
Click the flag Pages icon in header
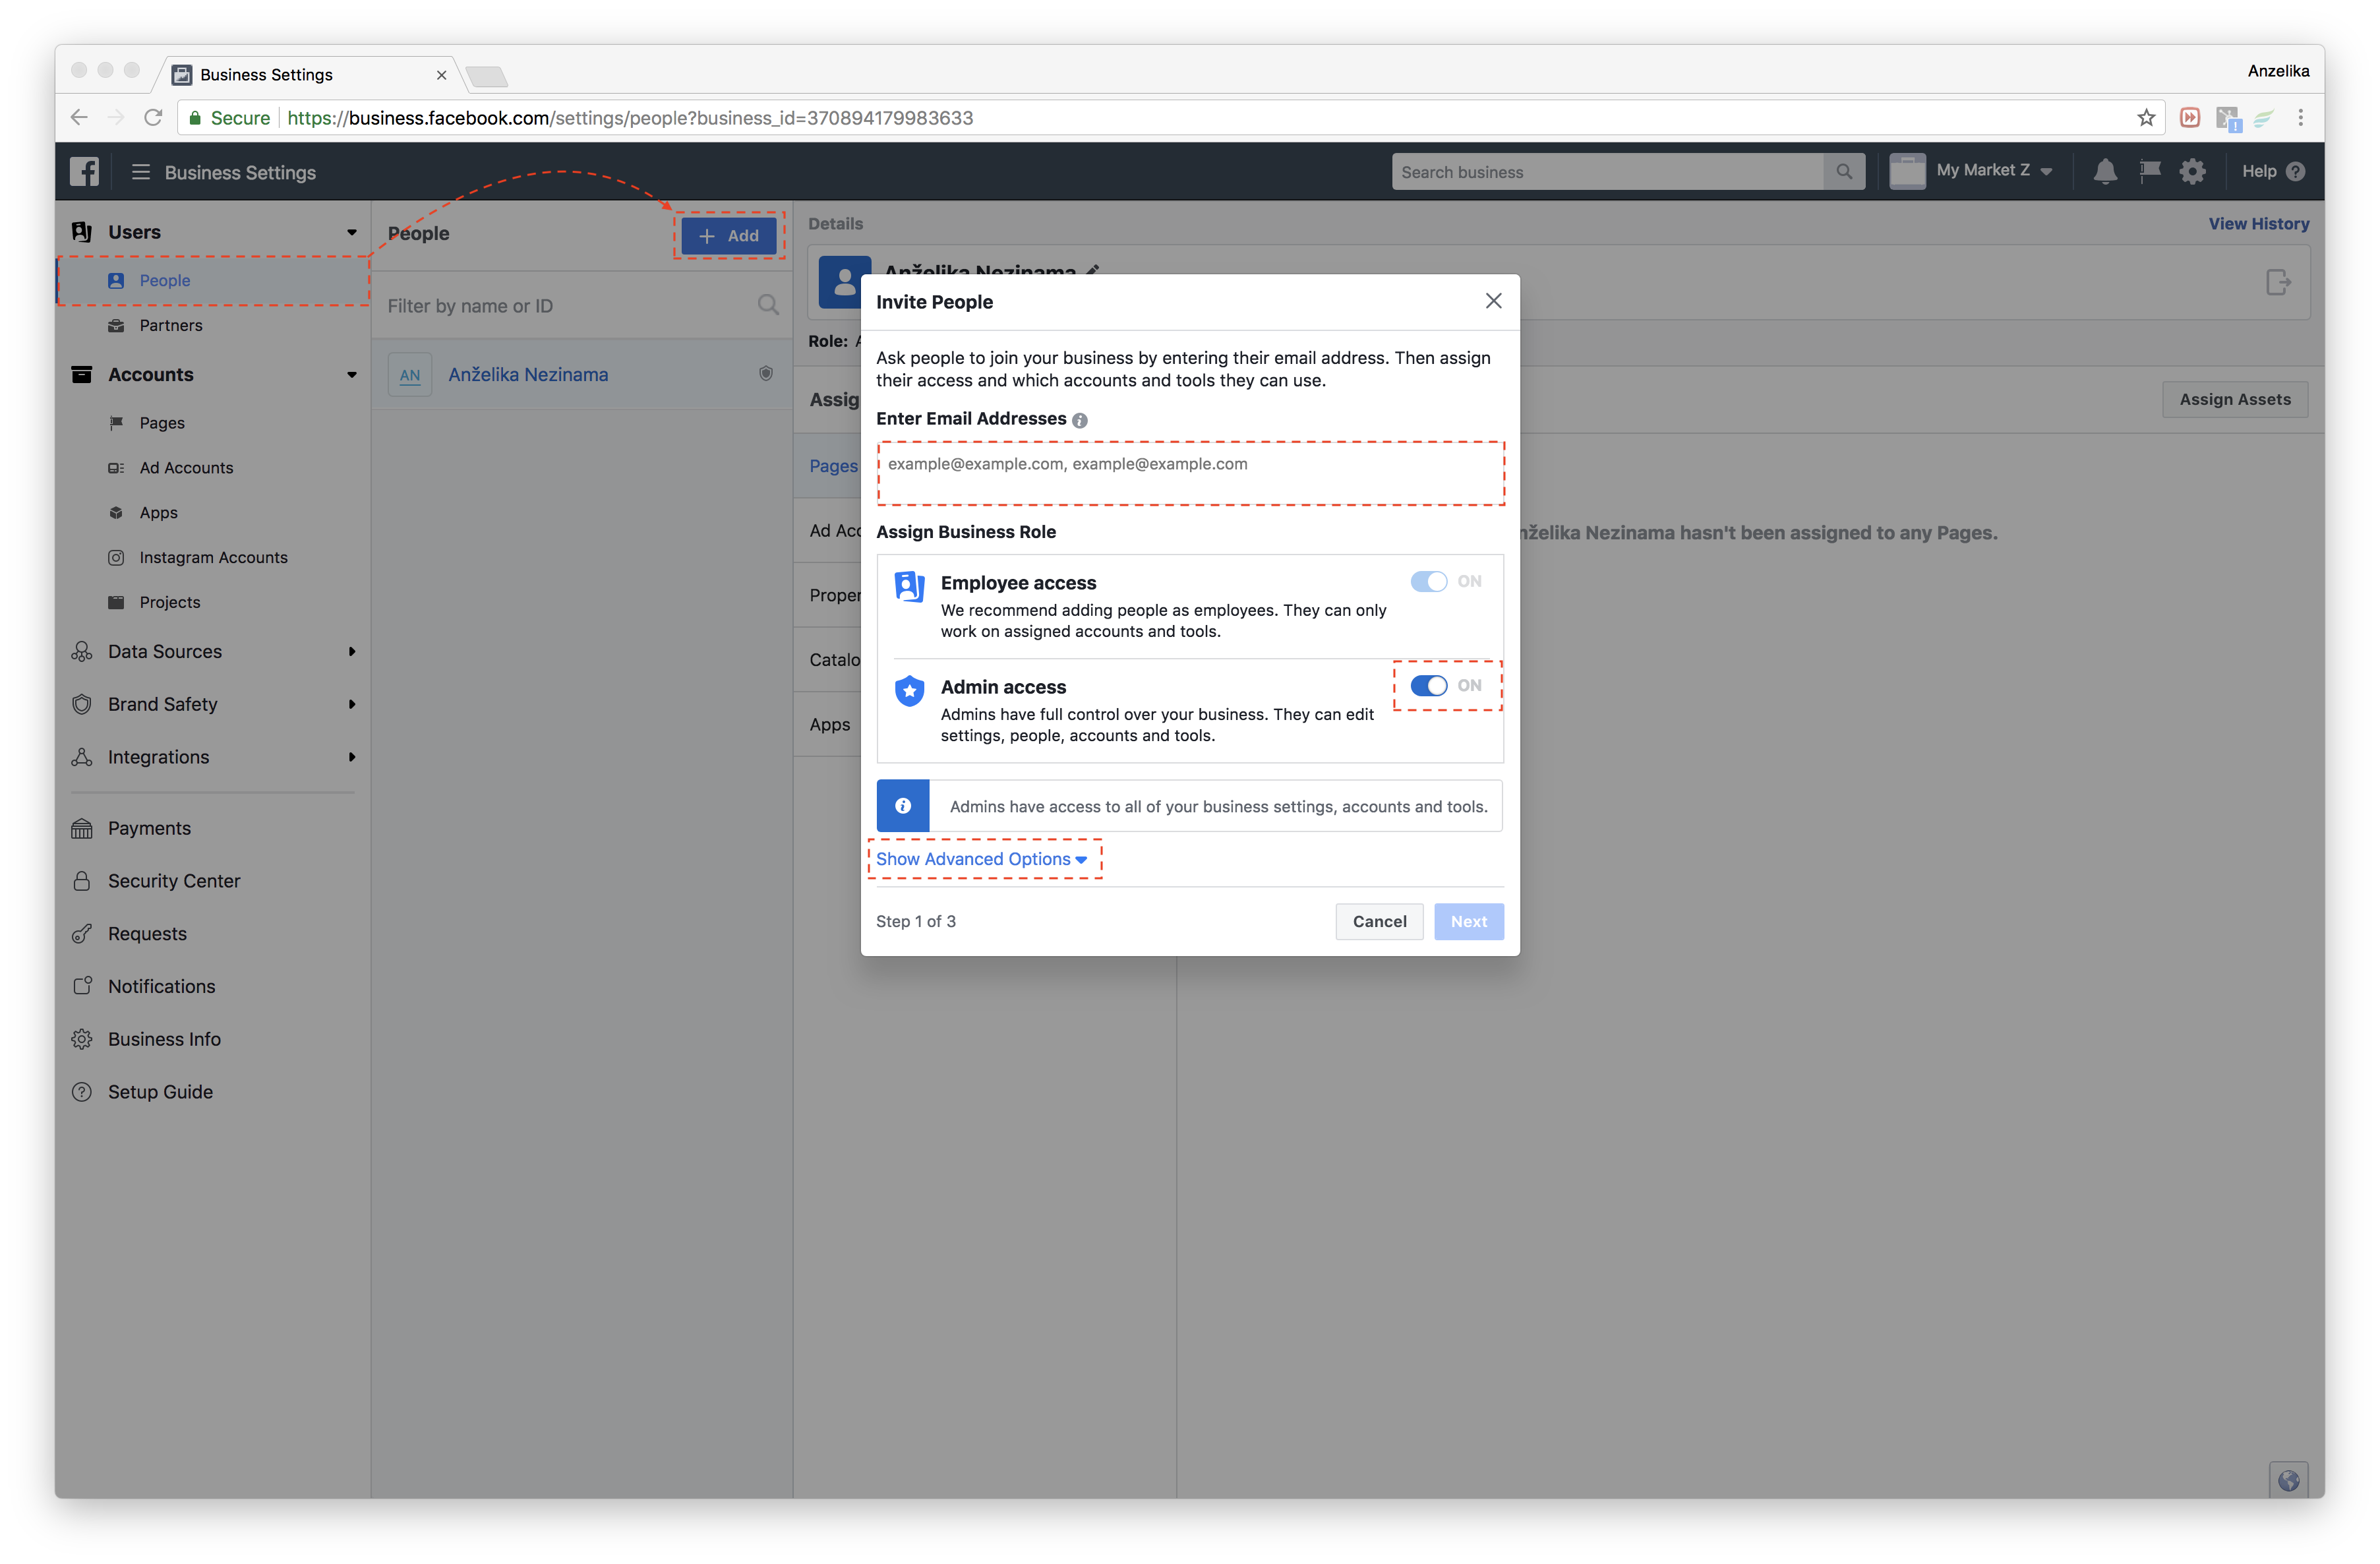pyautogui.click(x=2149, y=171)
